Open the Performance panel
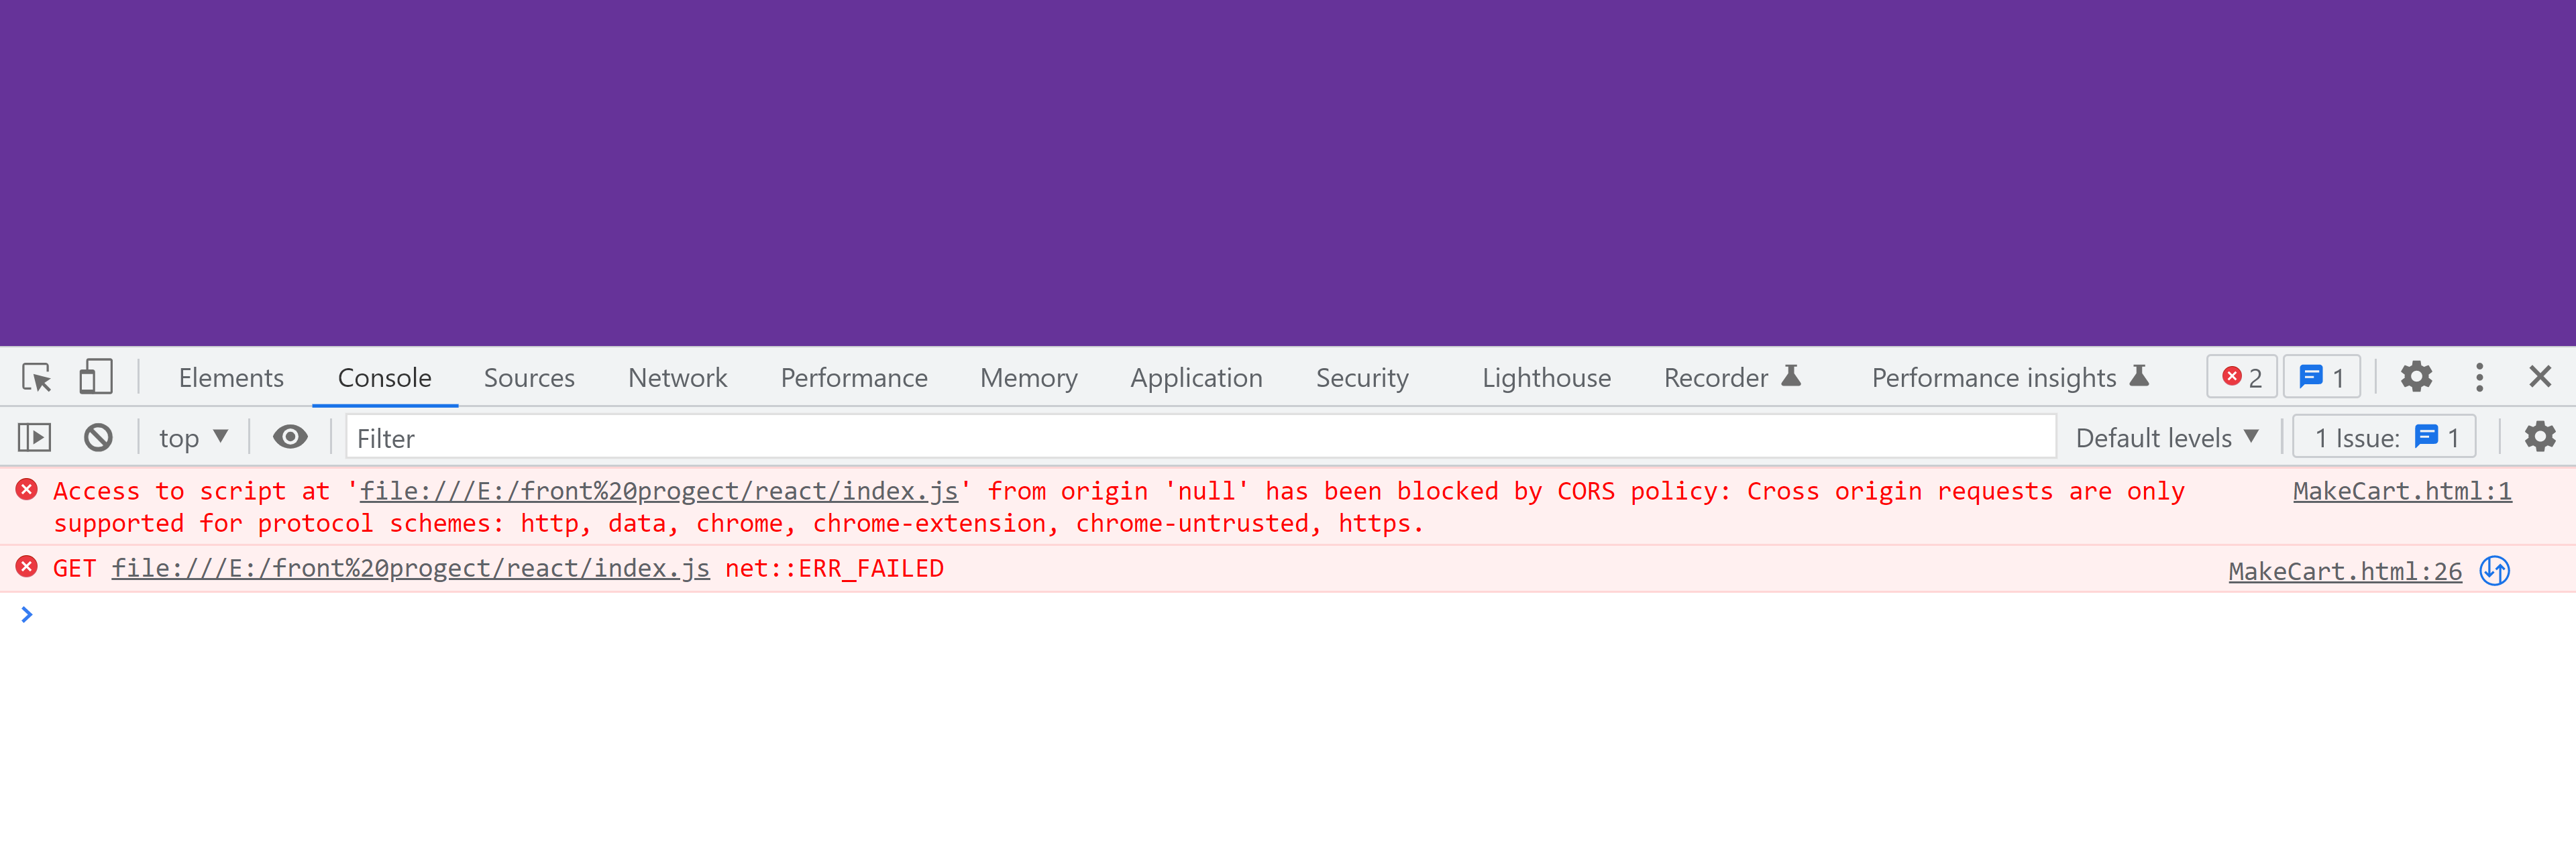Image resolution: width=2576 pixels, height=861 pixels. click(853, 376)
